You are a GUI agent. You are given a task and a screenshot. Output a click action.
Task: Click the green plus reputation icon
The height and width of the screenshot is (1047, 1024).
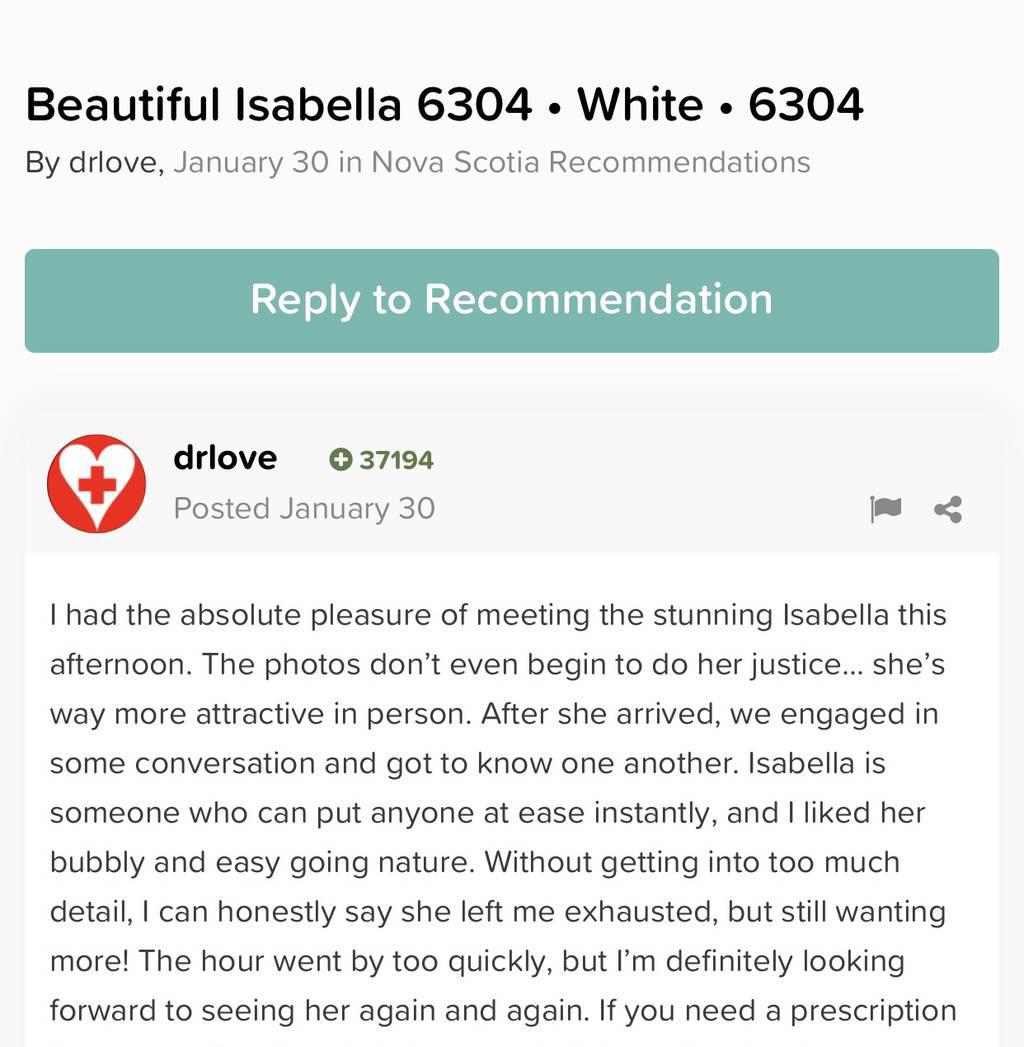pyautogui.click(x=341, y=460)
